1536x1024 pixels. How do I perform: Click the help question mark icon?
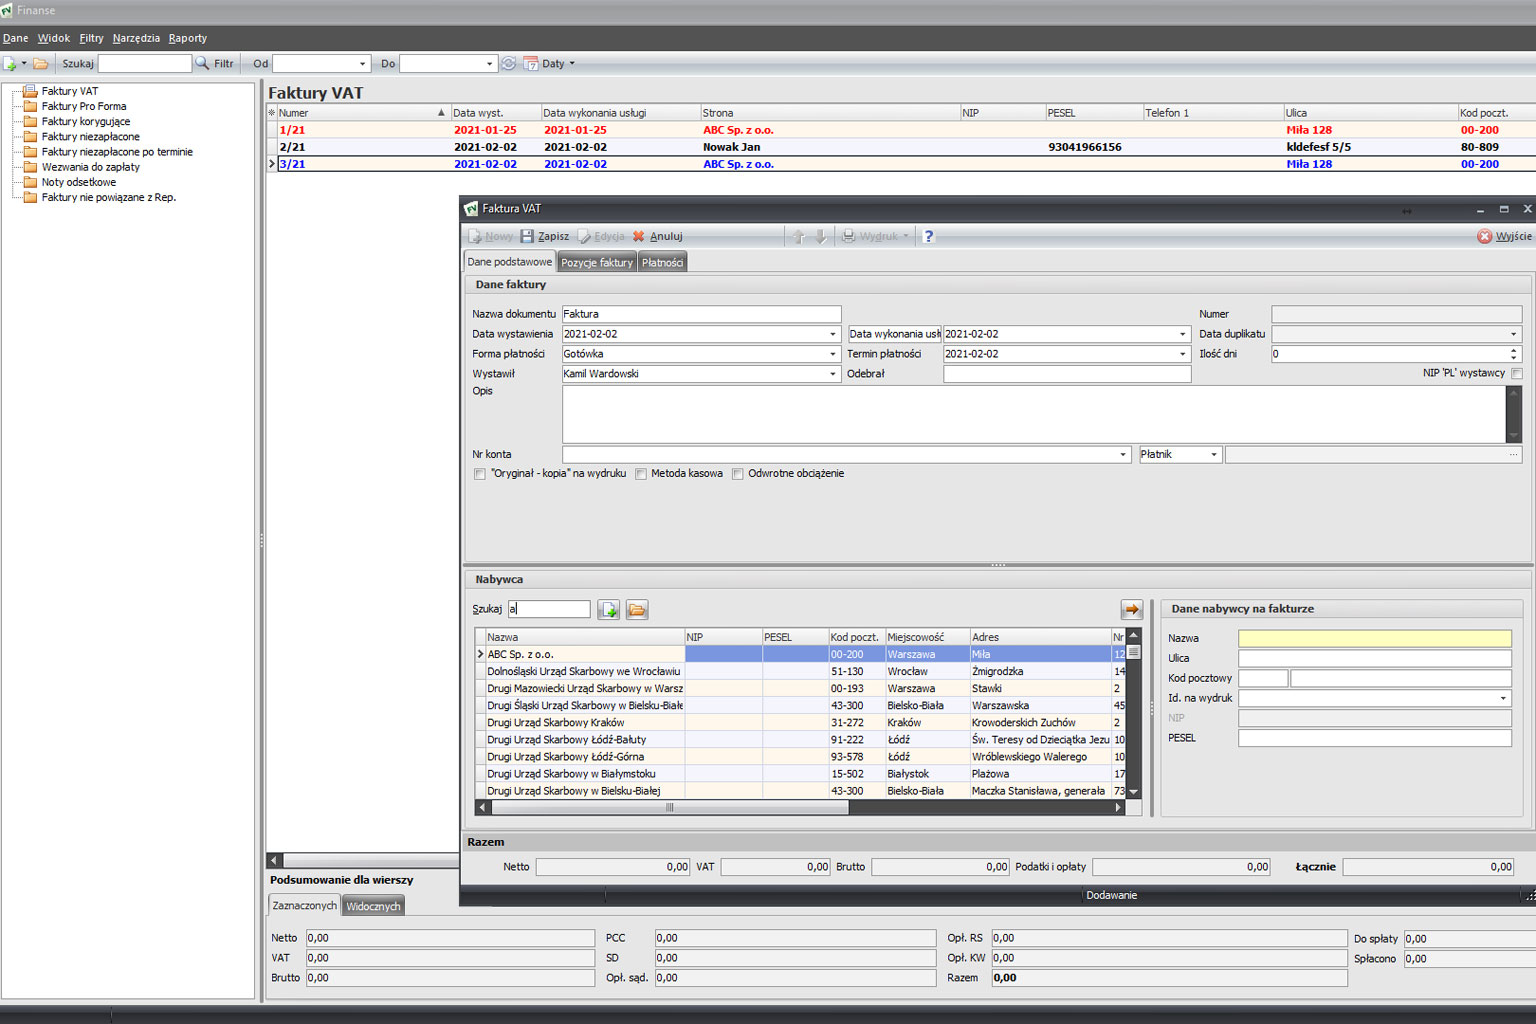click(x=929, y=237)
